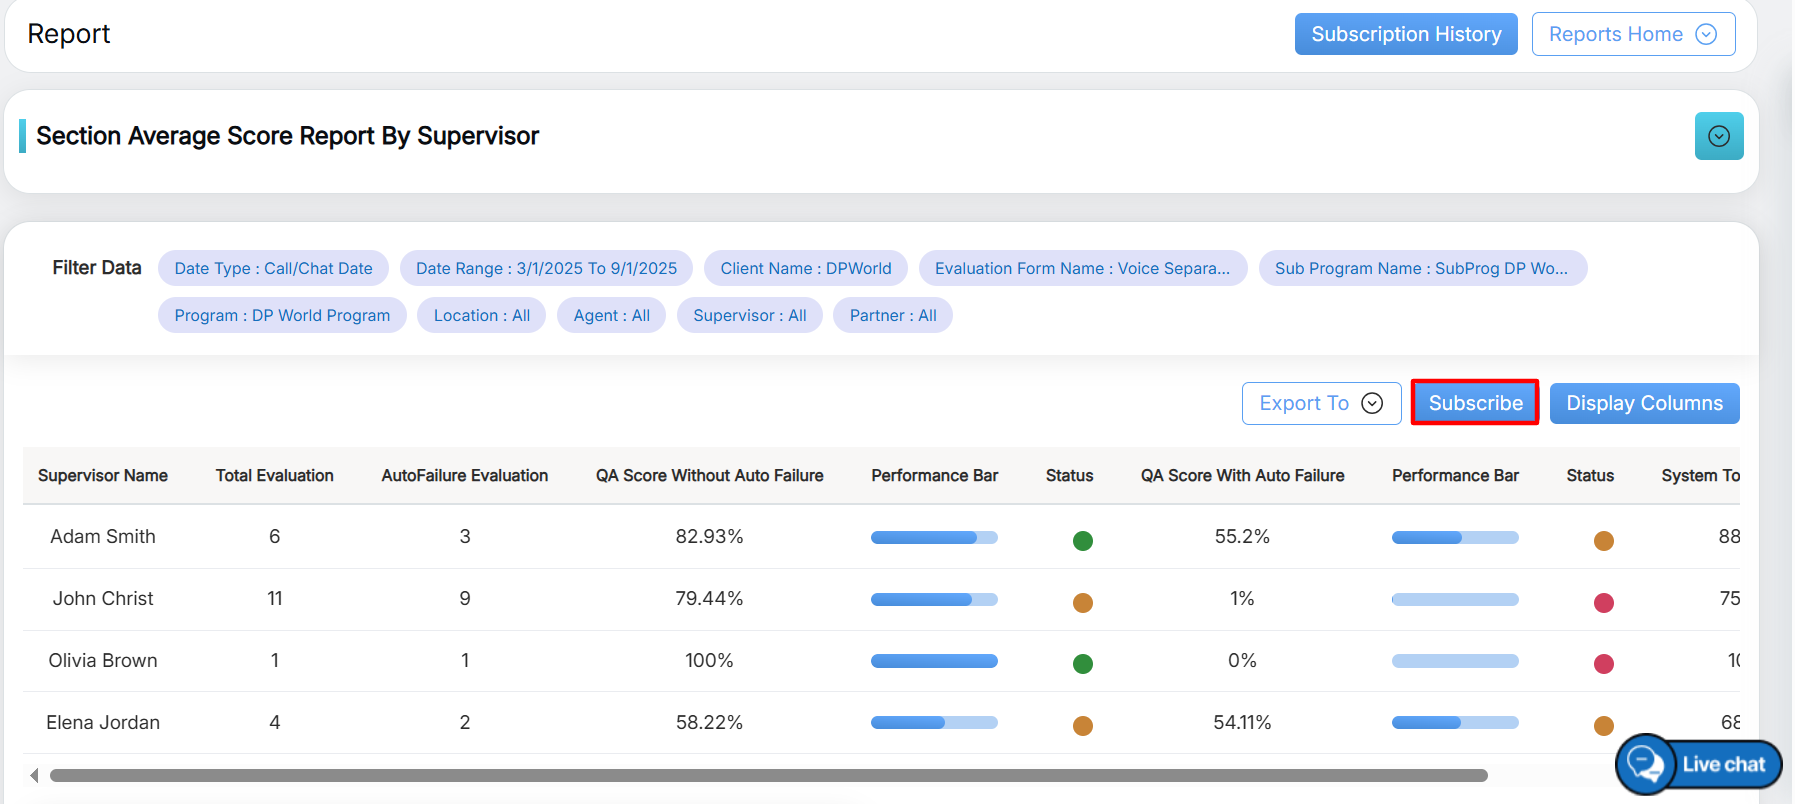1795x804 pixels.
Task: Click the horizontal table scrollbar
Action: pyautogui.click(x=768, y=775)
